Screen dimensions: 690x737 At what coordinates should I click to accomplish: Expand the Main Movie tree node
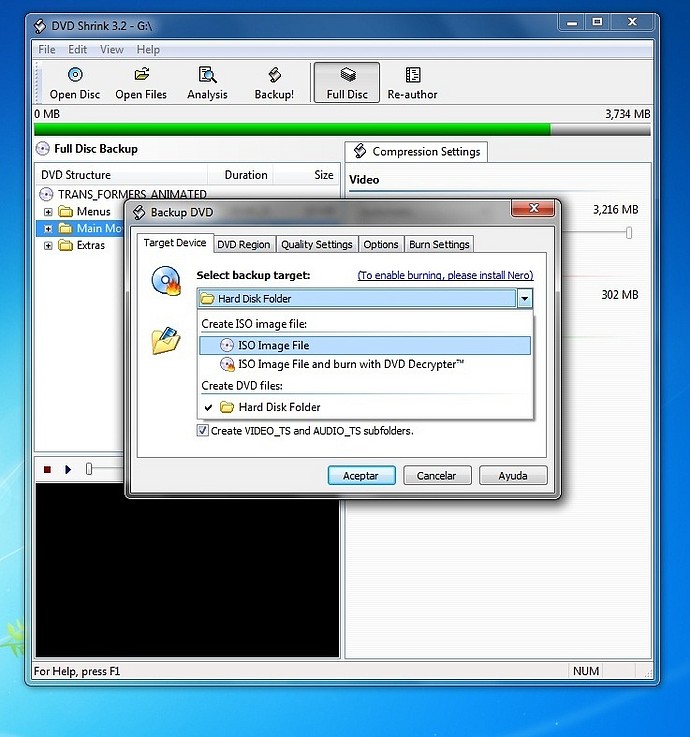(x=48, y=229)
